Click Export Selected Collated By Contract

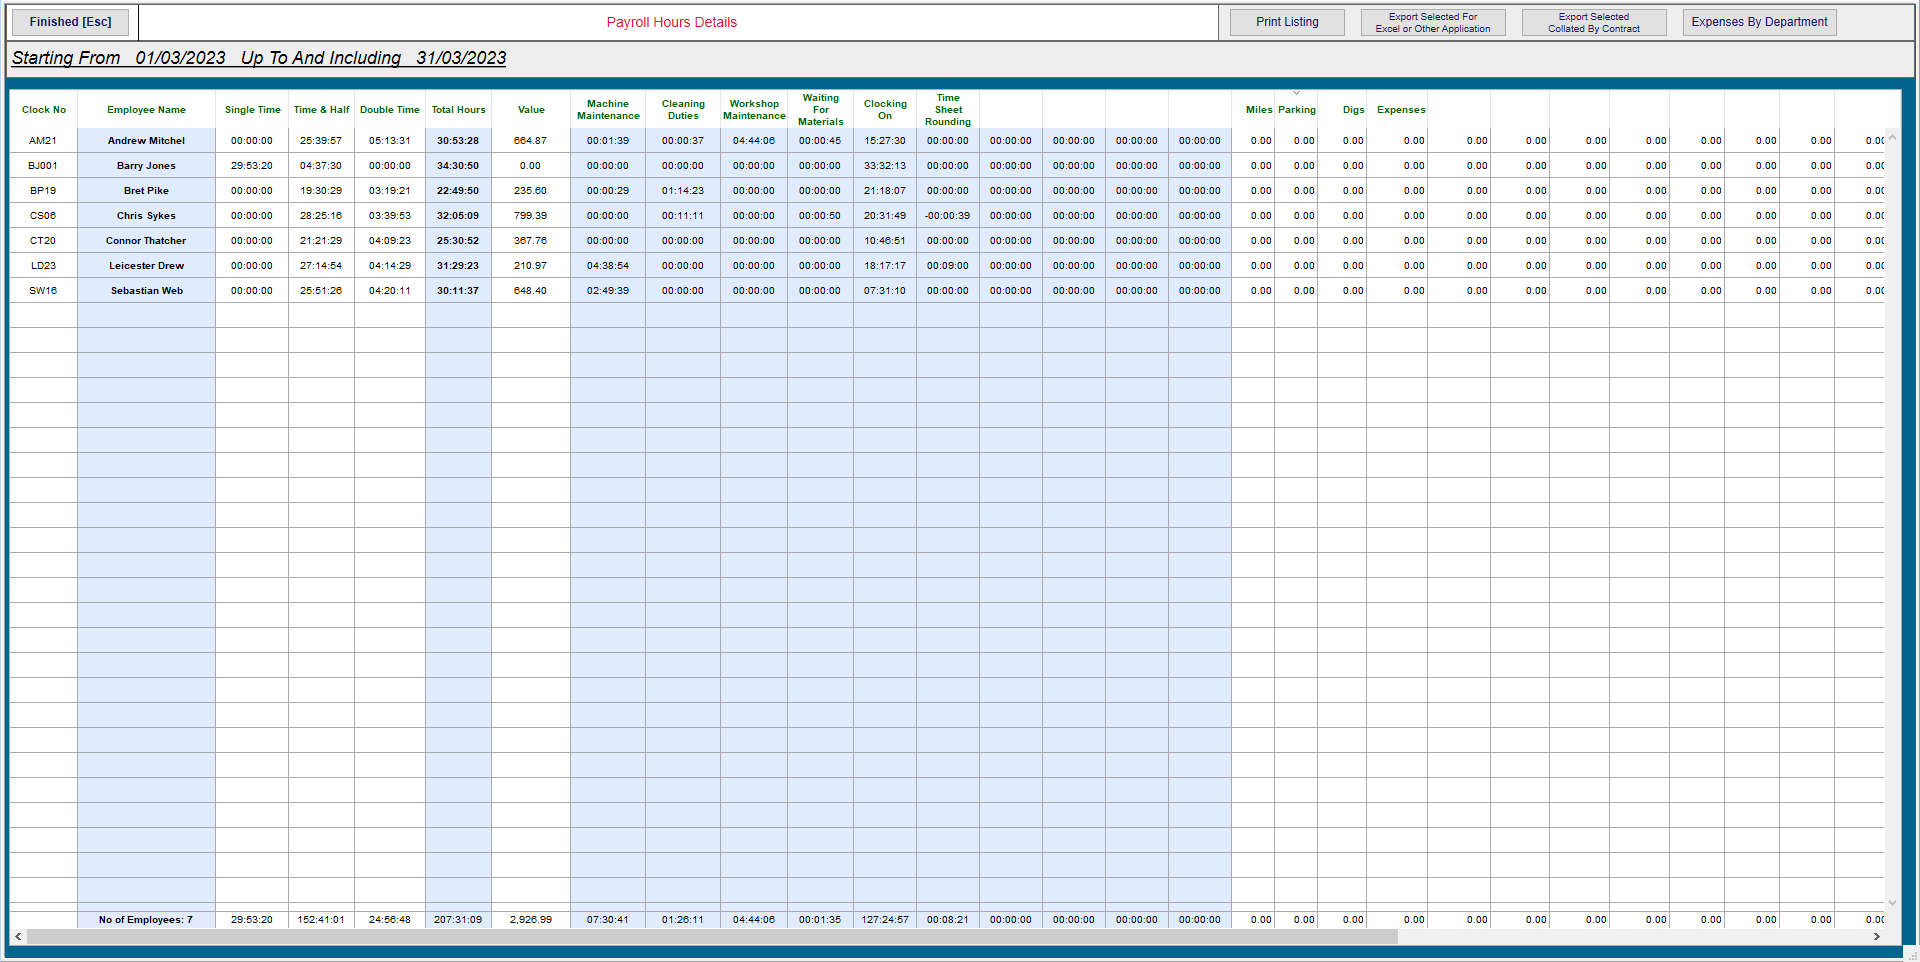point(1593,21)
